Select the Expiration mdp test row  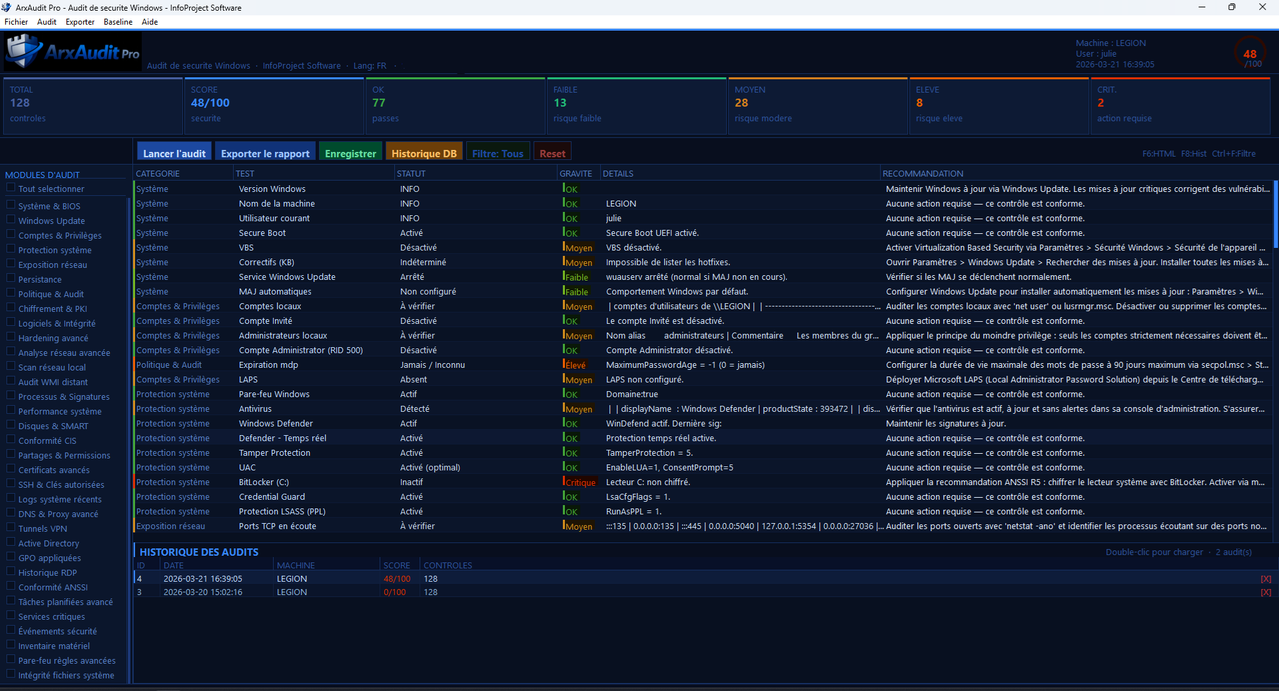pyautogui.click(x=702, y=365)
